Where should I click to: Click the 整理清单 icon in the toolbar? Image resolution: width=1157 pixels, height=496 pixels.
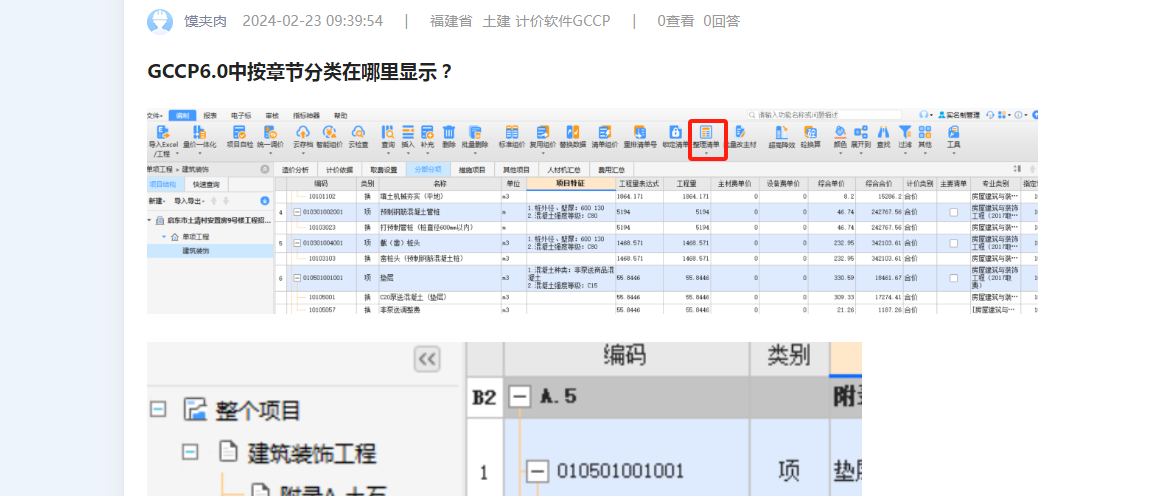coord(706,132)
